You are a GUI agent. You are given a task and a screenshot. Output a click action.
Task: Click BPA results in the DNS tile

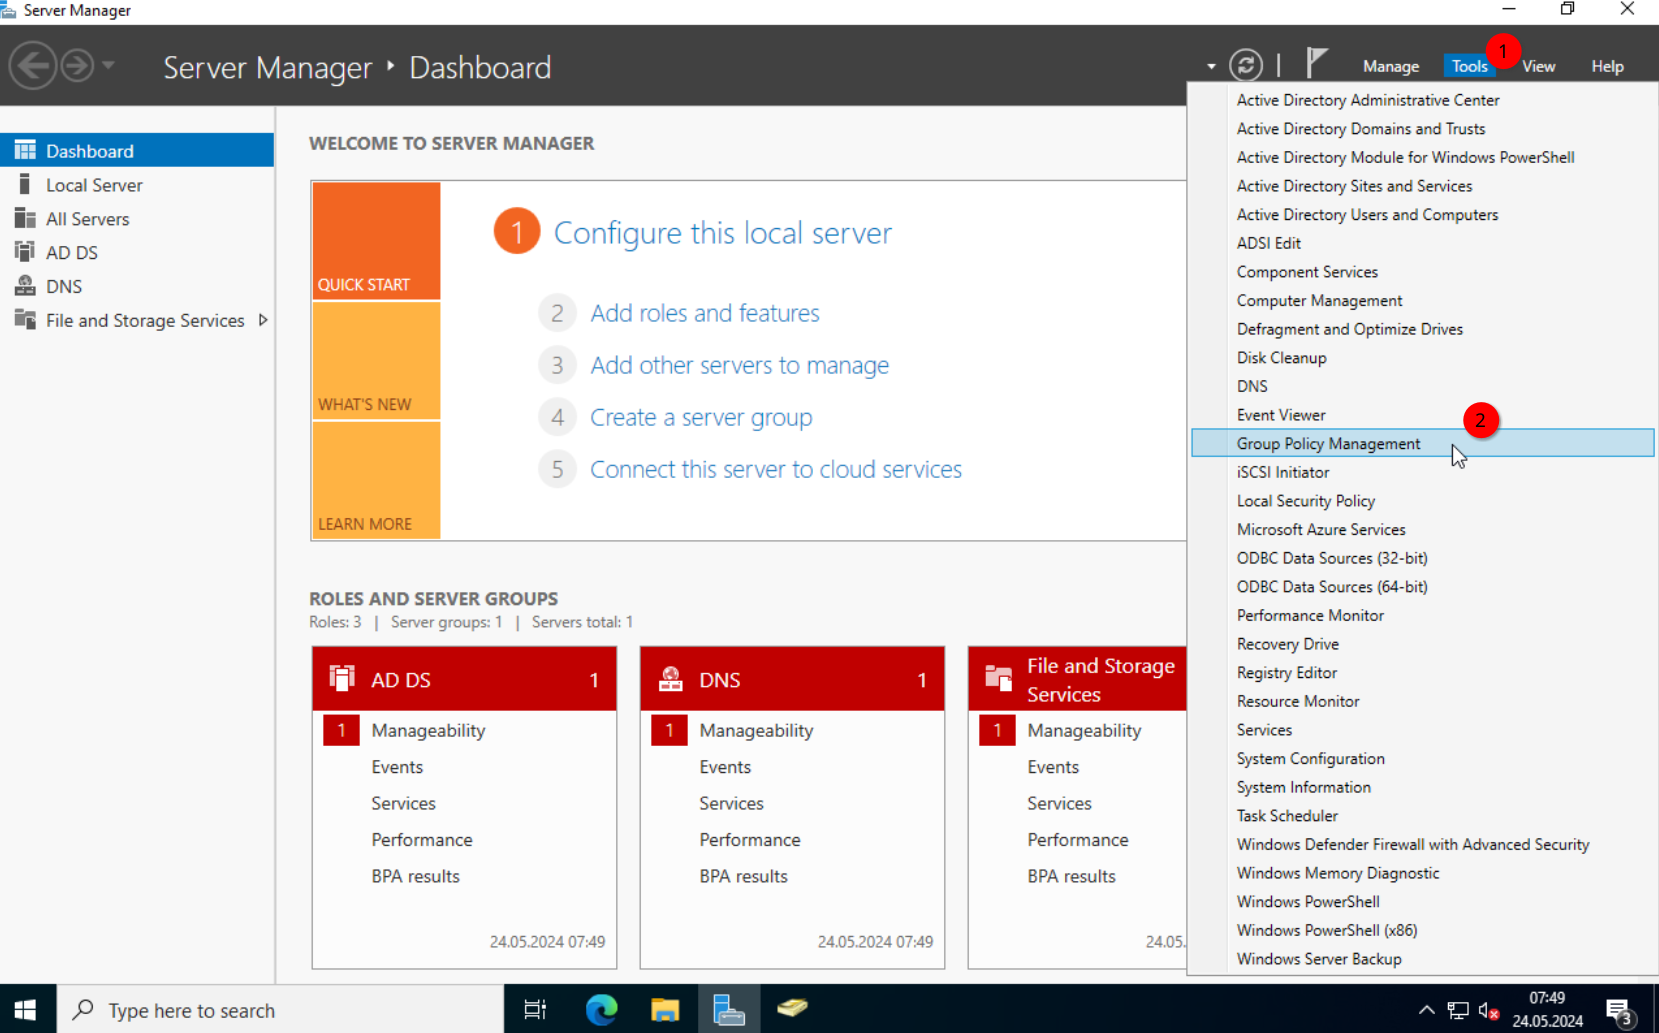(x=743, y=876)
